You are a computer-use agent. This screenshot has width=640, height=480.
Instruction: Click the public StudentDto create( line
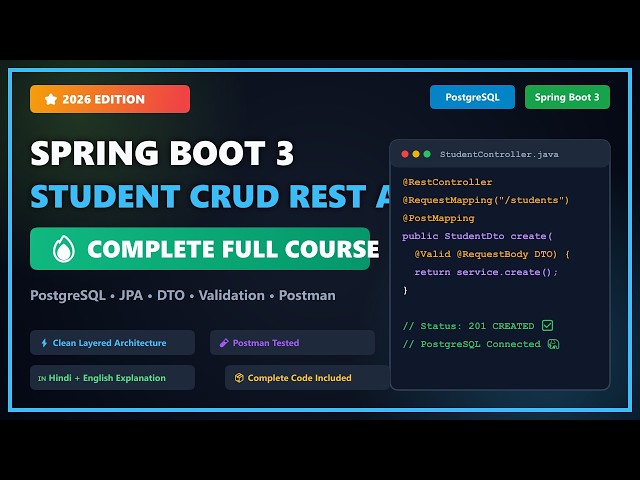click(477, 236)
